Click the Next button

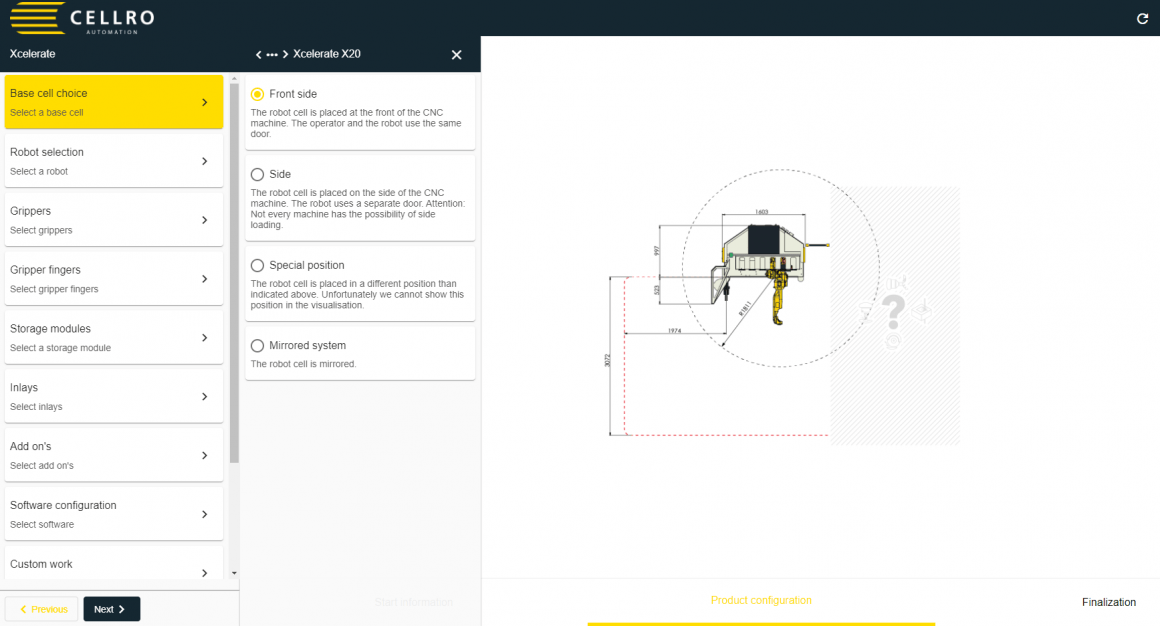[x=112, y=609]
